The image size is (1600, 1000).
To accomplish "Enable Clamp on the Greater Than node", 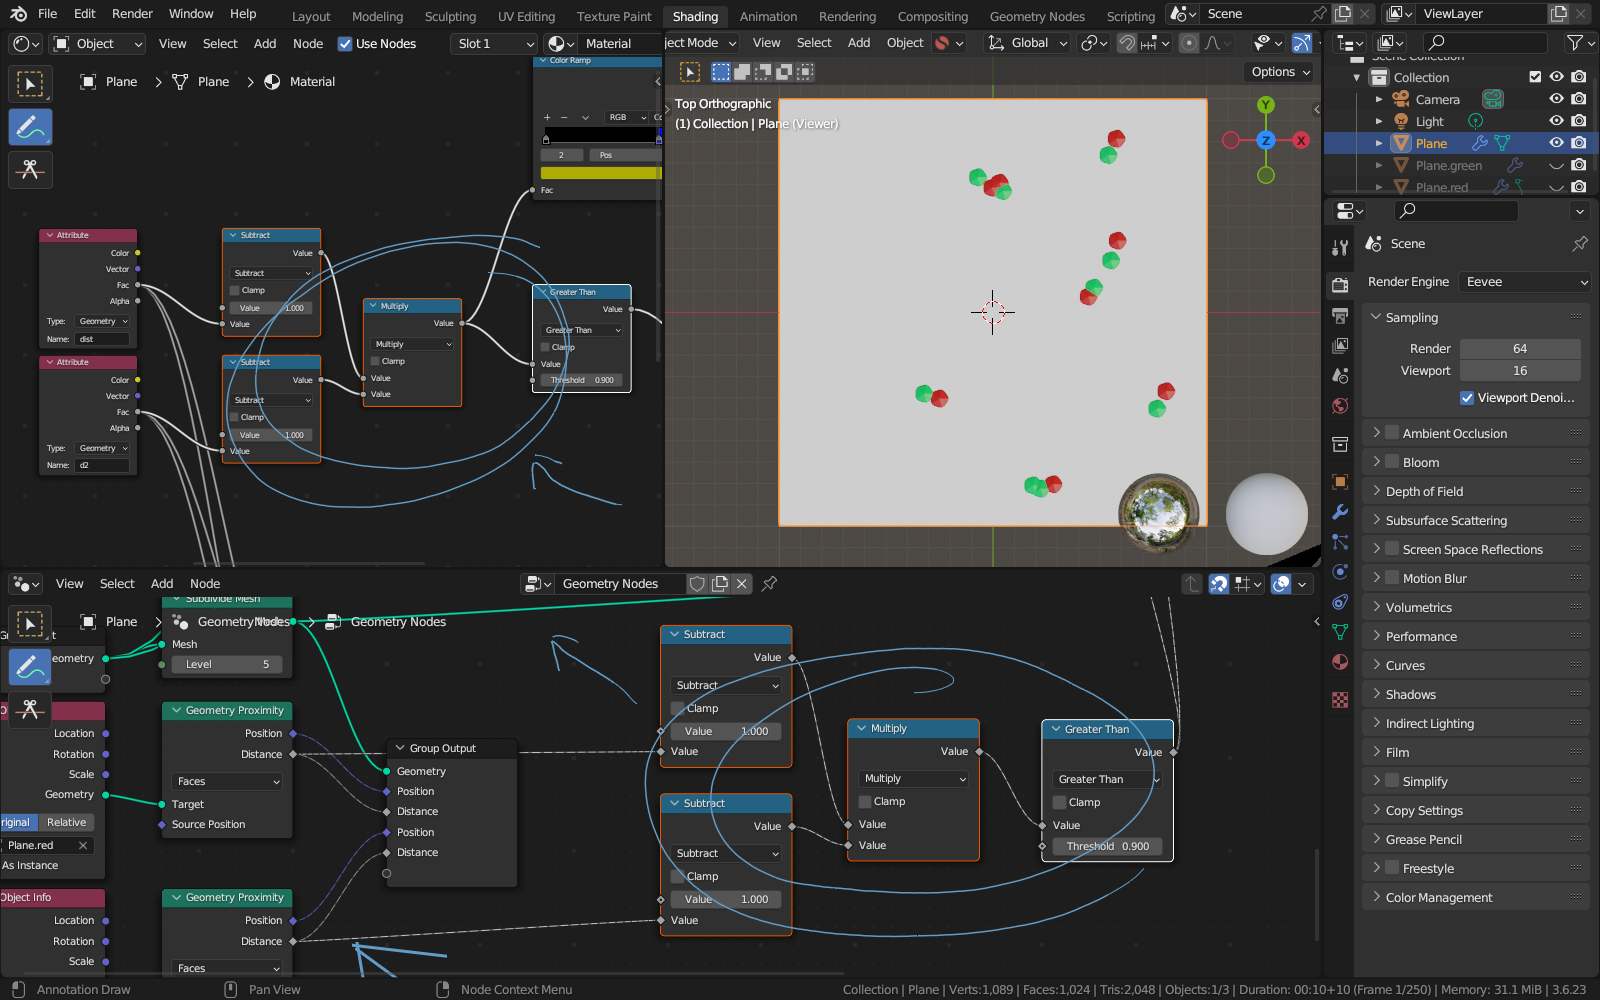I will [1060, 802].
